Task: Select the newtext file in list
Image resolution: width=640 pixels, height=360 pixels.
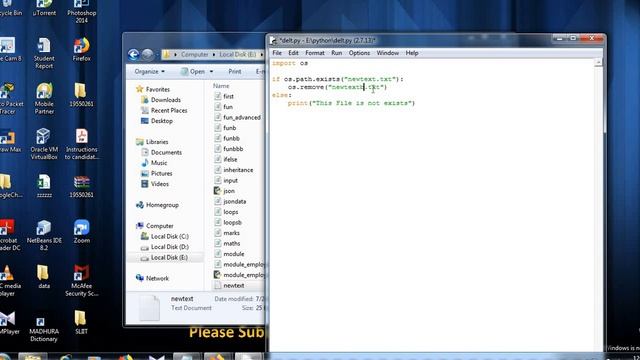Action: pyautogui.click(x=229, y=286)
